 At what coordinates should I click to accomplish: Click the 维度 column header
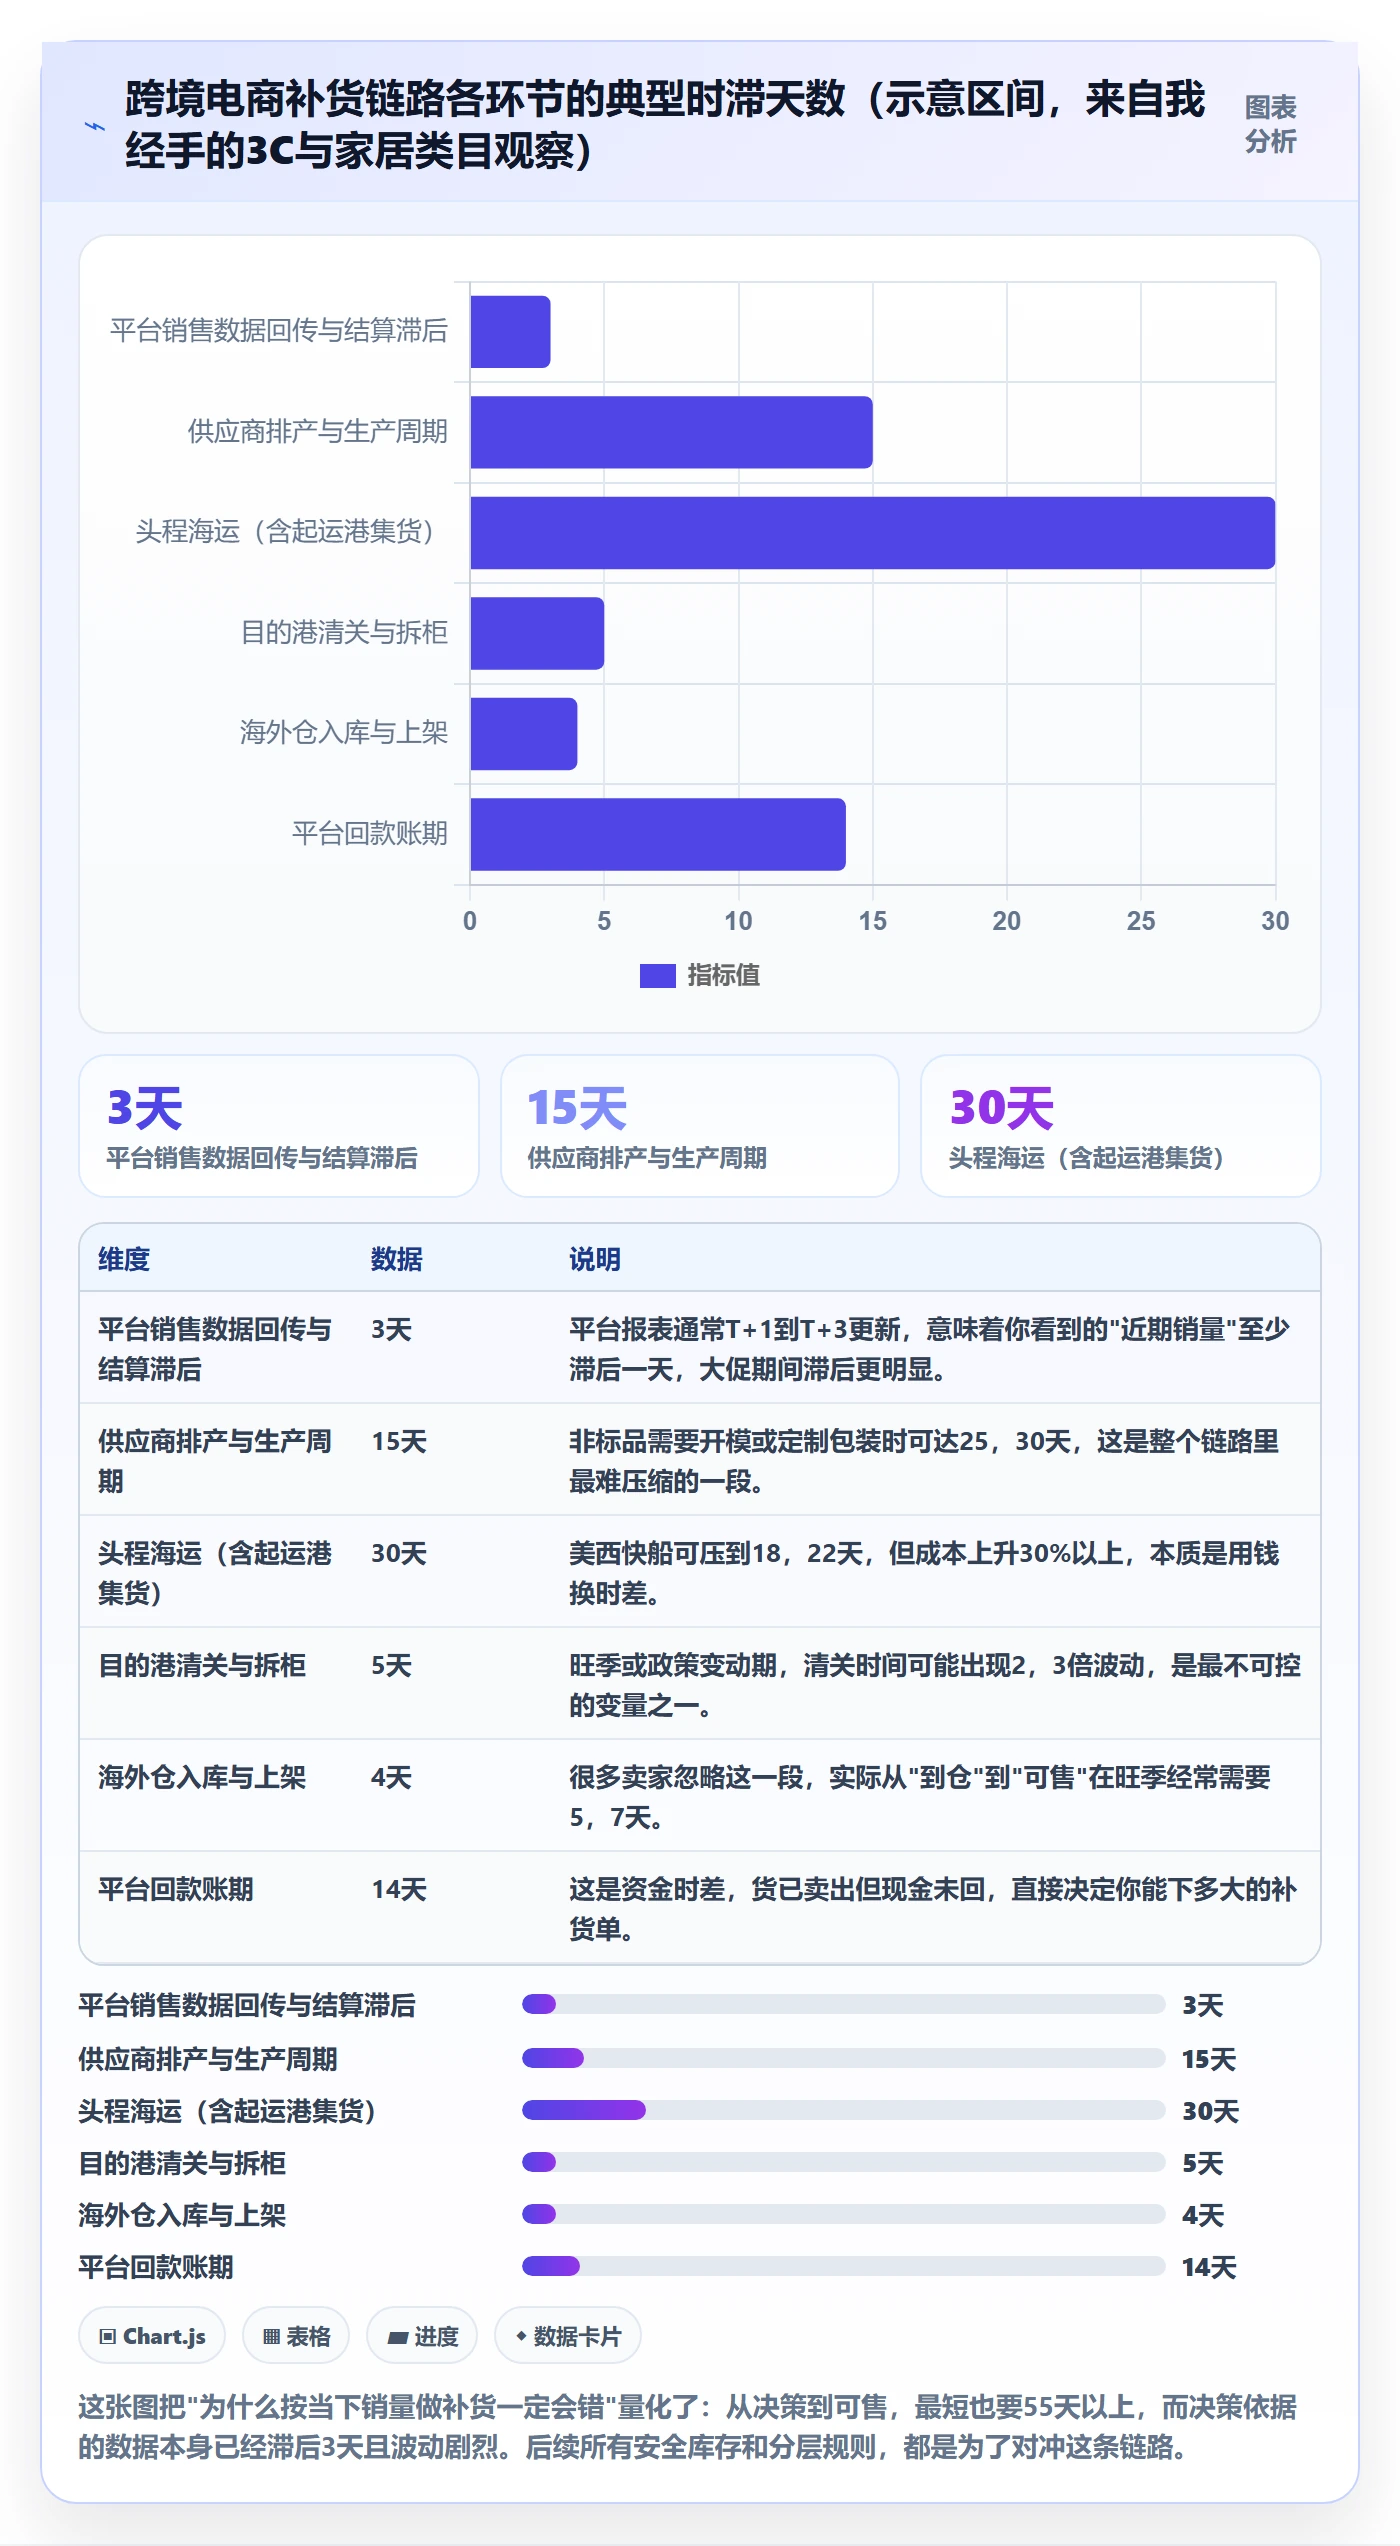tap(124, 1259)
